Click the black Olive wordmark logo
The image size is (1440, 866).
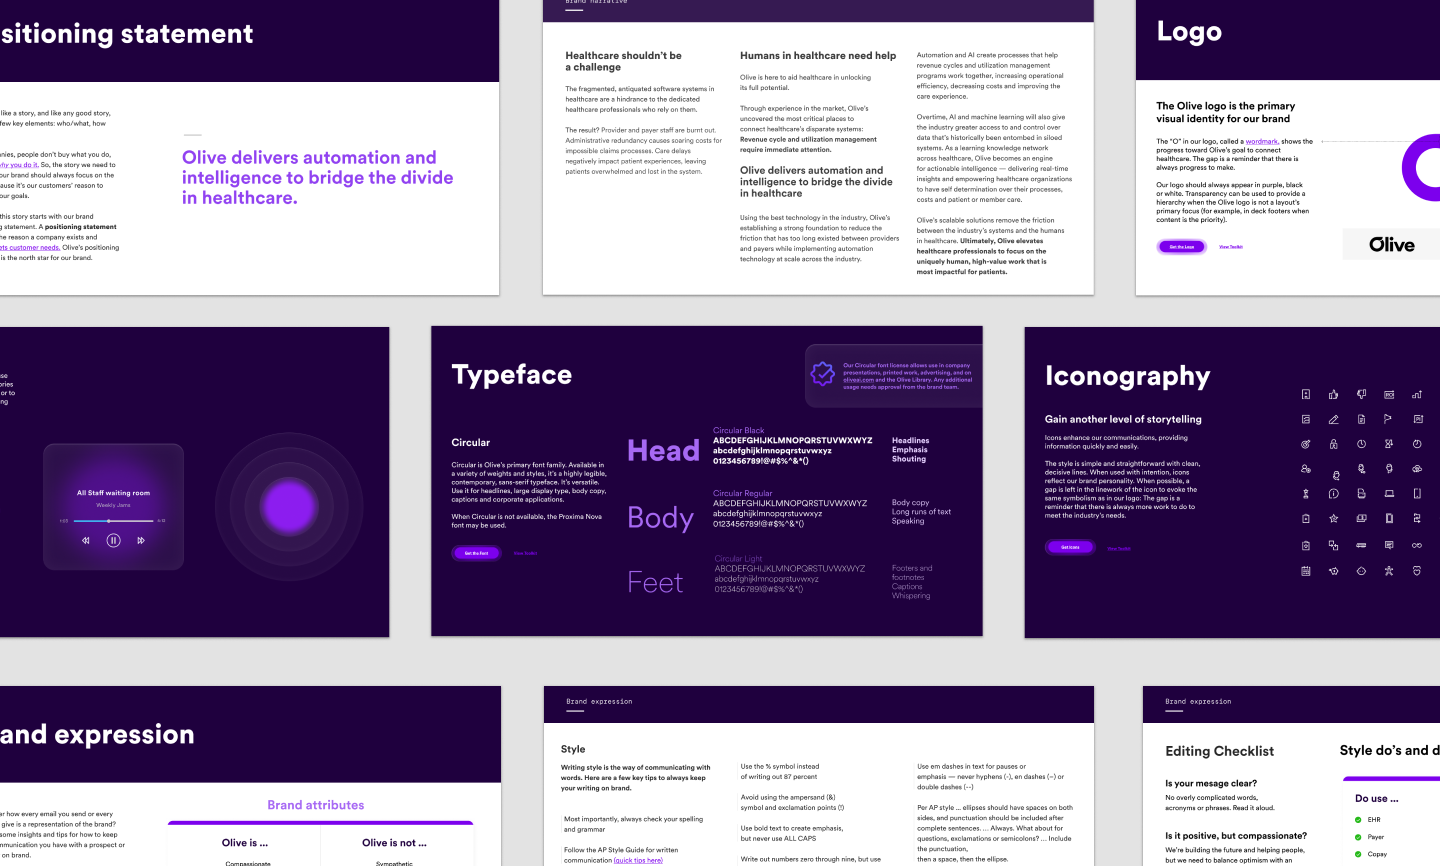click(1392, 245)
